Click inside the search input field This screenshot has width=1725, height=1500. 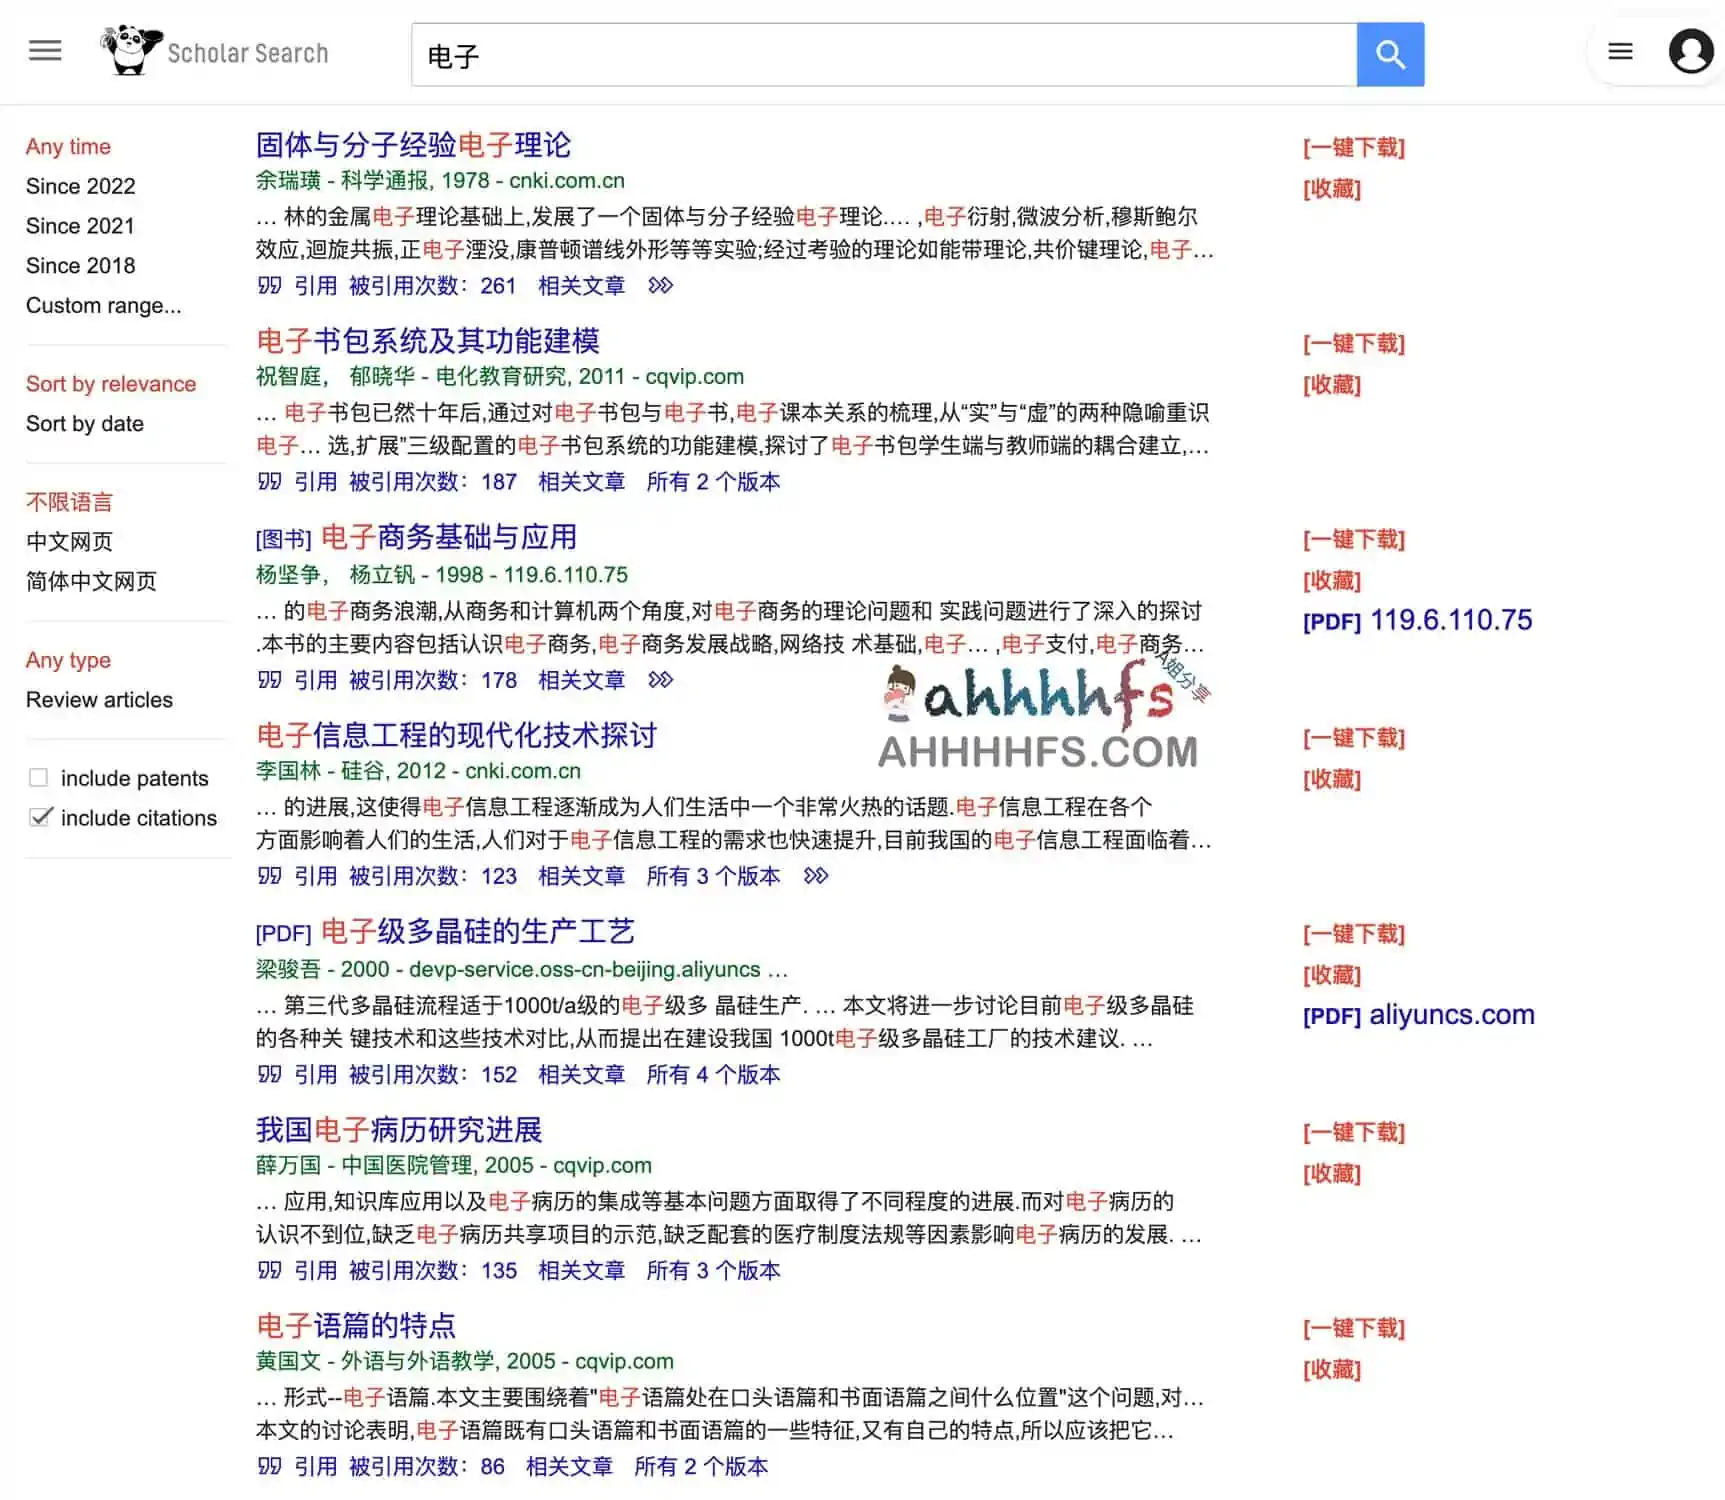point(880,55)
